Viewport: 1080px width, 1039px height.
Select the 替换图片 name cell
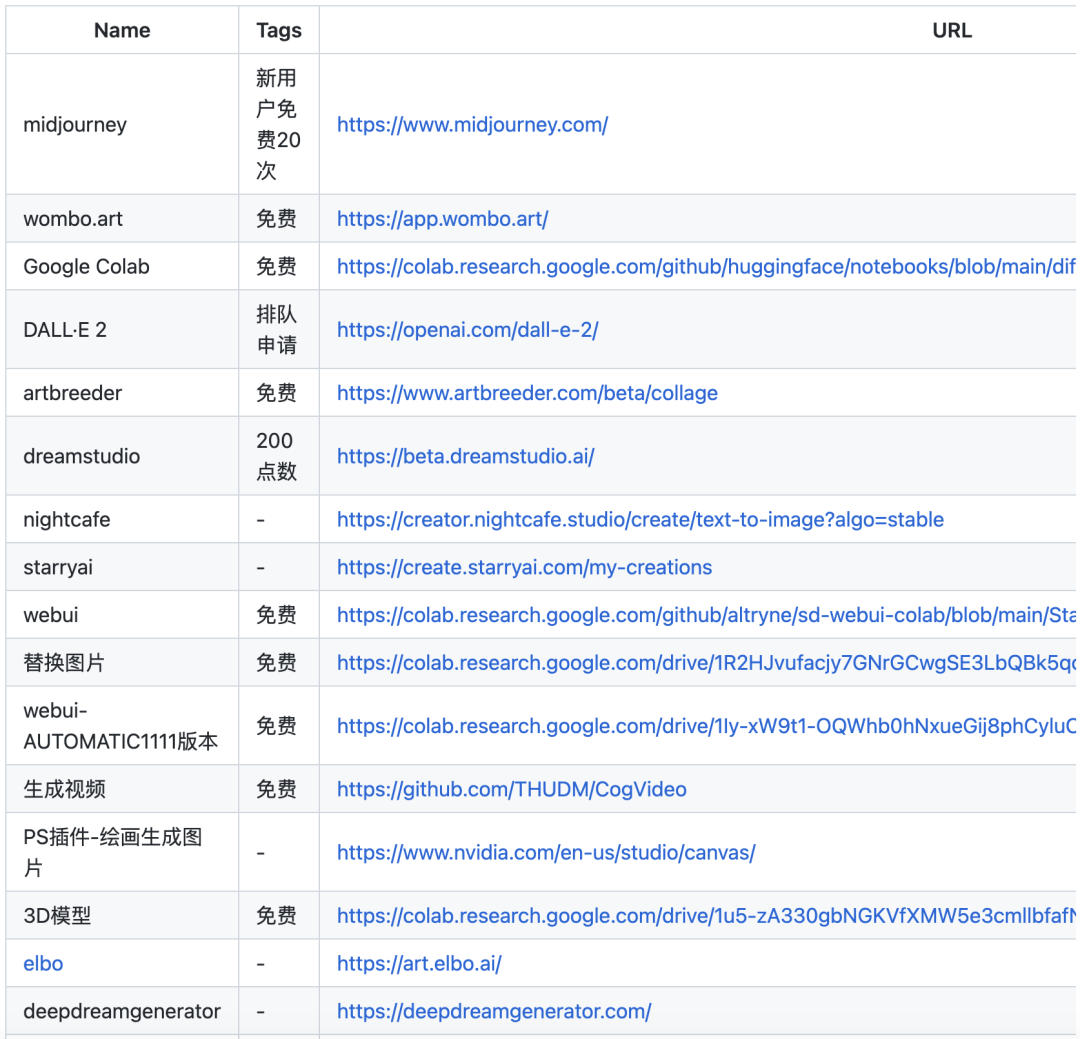point(123,662)
